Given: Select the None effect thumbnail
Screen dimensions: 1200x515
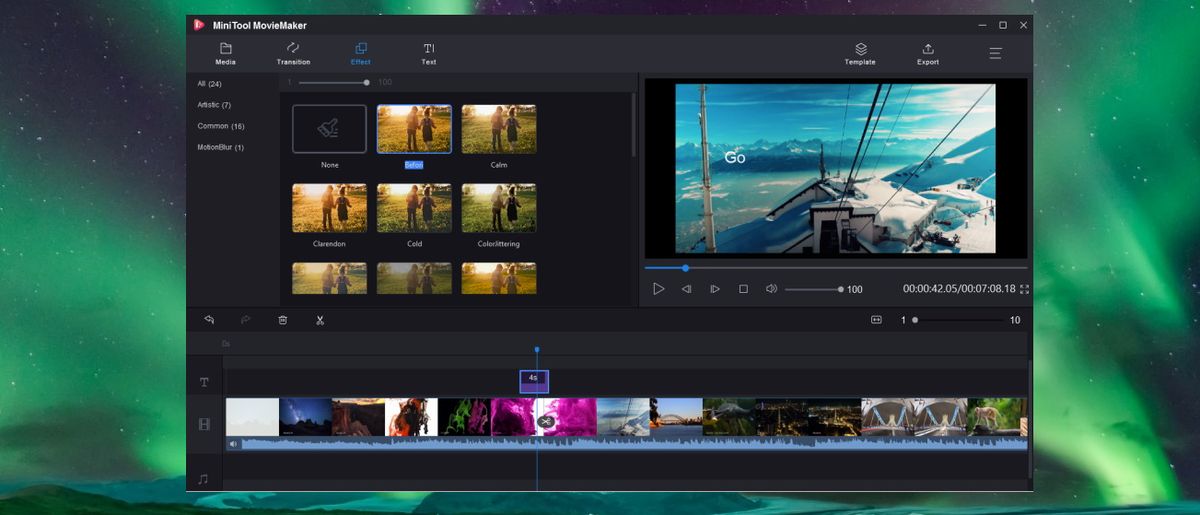Looking at the screenshot, I should click(330, 129).
